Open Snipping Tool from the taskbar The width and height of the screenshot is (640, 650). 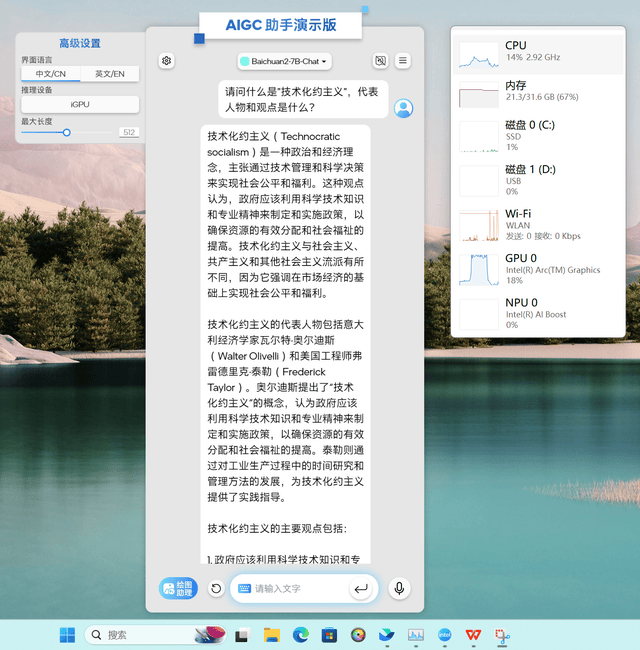point(502,635)
